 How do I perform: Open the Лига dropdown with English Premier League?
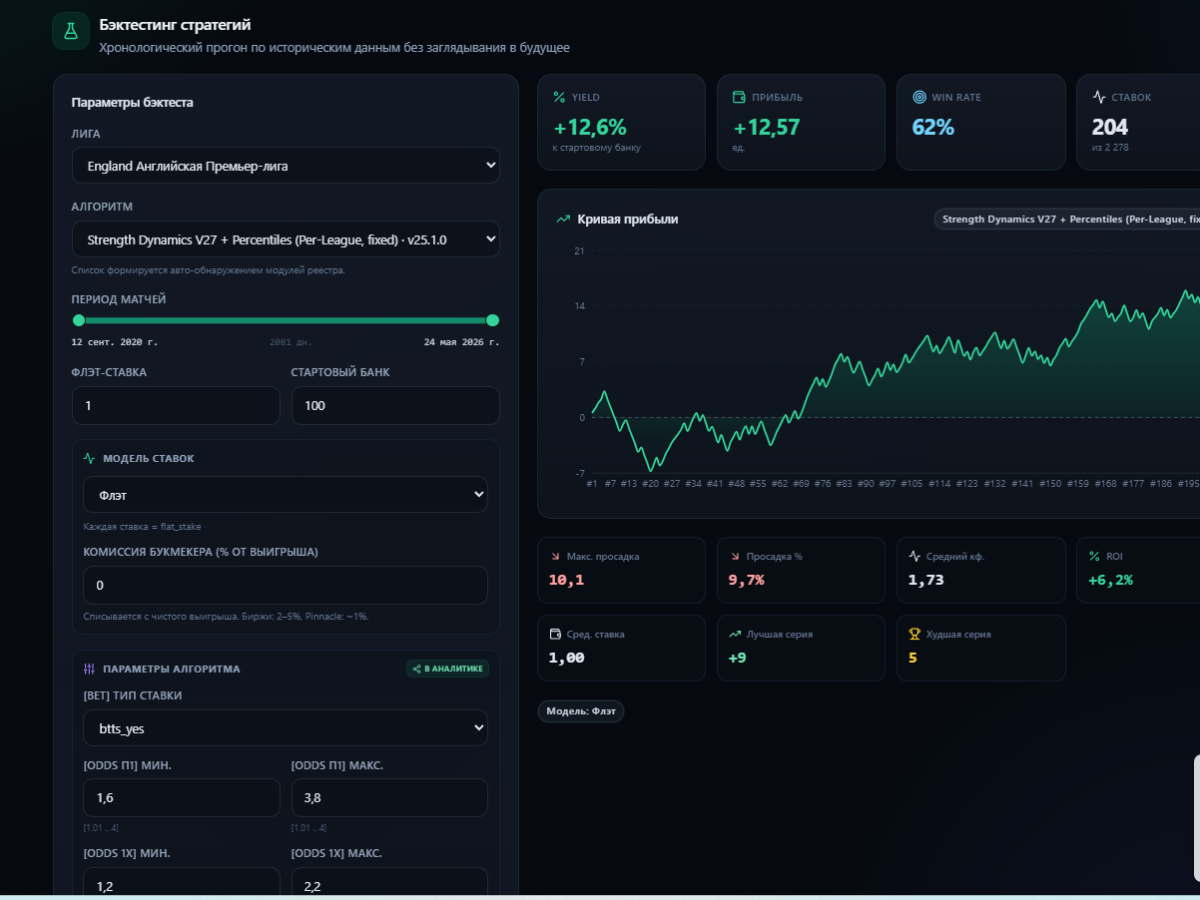[285, 165]
